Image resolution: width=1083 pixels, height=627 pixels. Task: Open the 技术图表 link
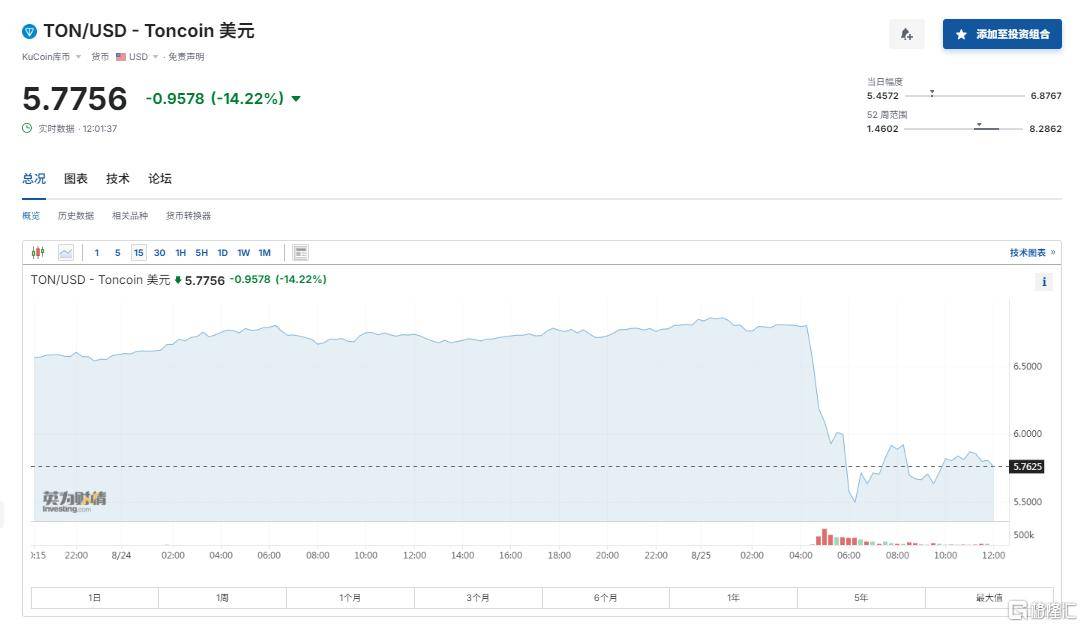[1031, 253]
